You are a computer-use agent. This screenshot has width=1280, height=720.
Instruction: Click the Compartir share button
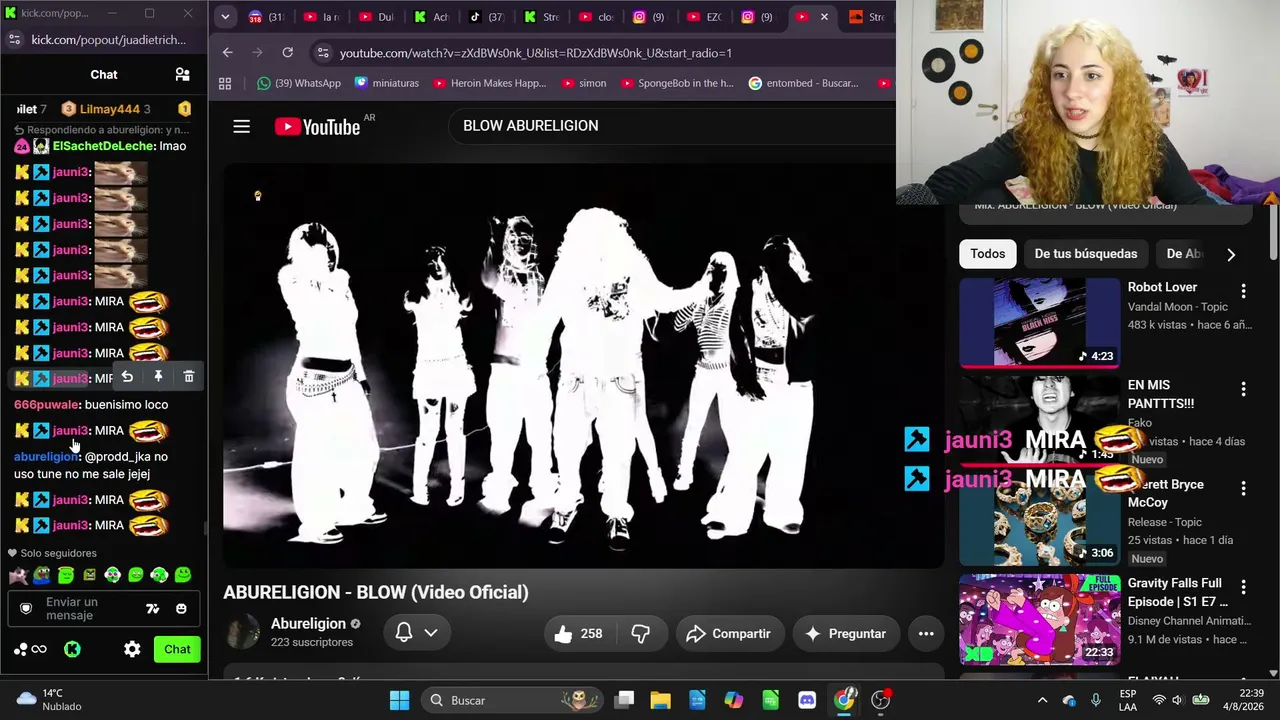pyautogui.click(x=729, y=633)
